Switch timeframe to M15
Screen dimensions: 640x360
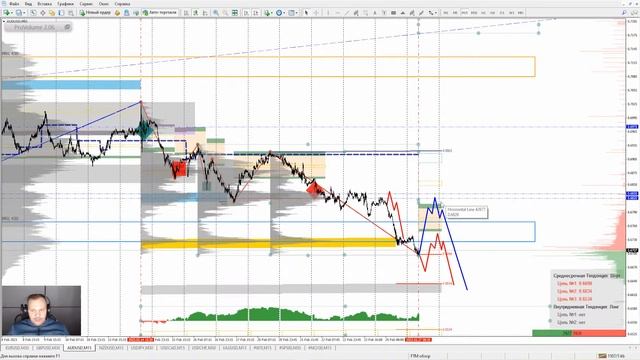464,13
